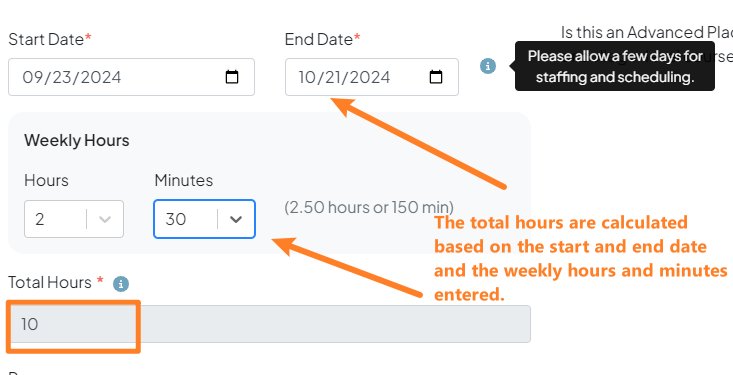Click the 2.50 hours or 150 min text
733x375 pixels.
click(369, 207)
